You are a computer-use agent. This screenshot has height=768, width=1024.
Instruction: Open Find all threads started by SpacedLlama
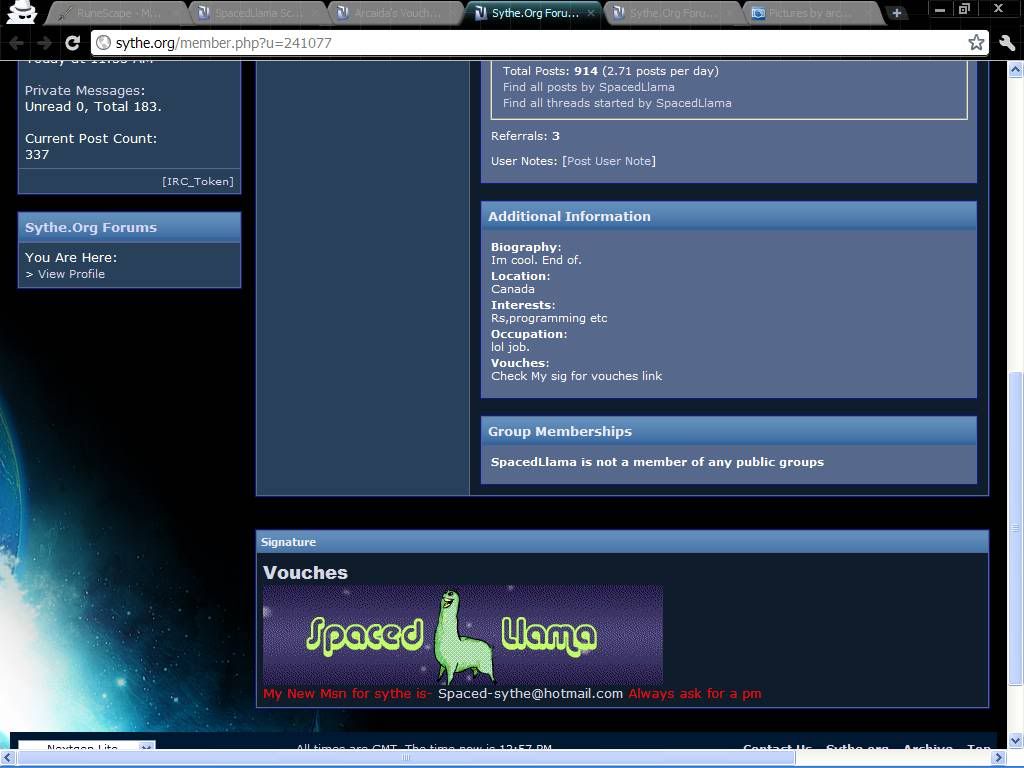617,103
